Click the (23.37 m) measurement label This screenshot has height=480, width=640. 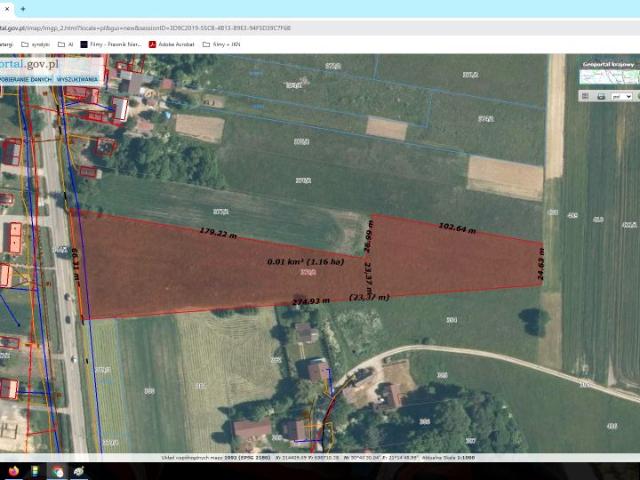[369, 297]
